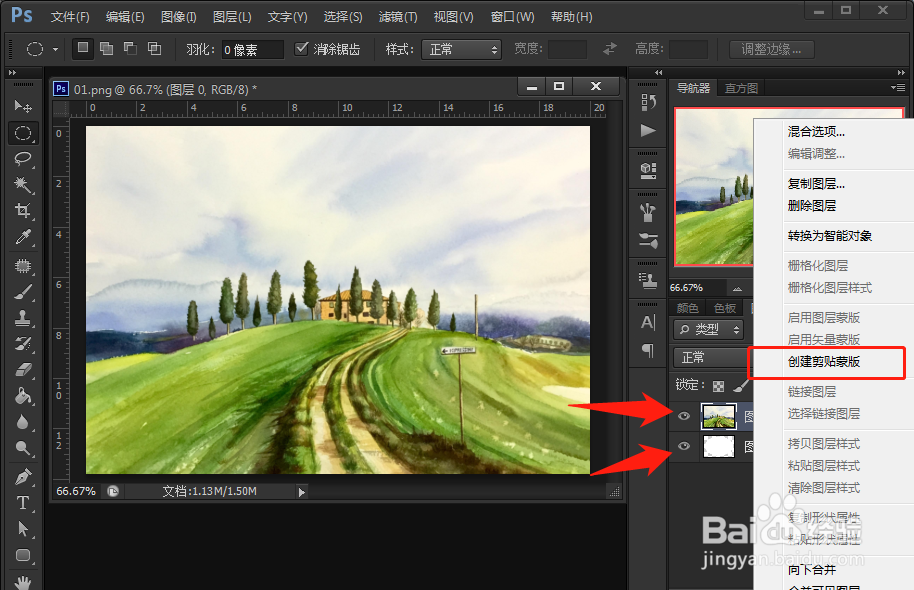Image resolution: width=914 pixels, height=590 pixels.
Task: Select the Paint Bucket tool
Action: click(23, 396)
